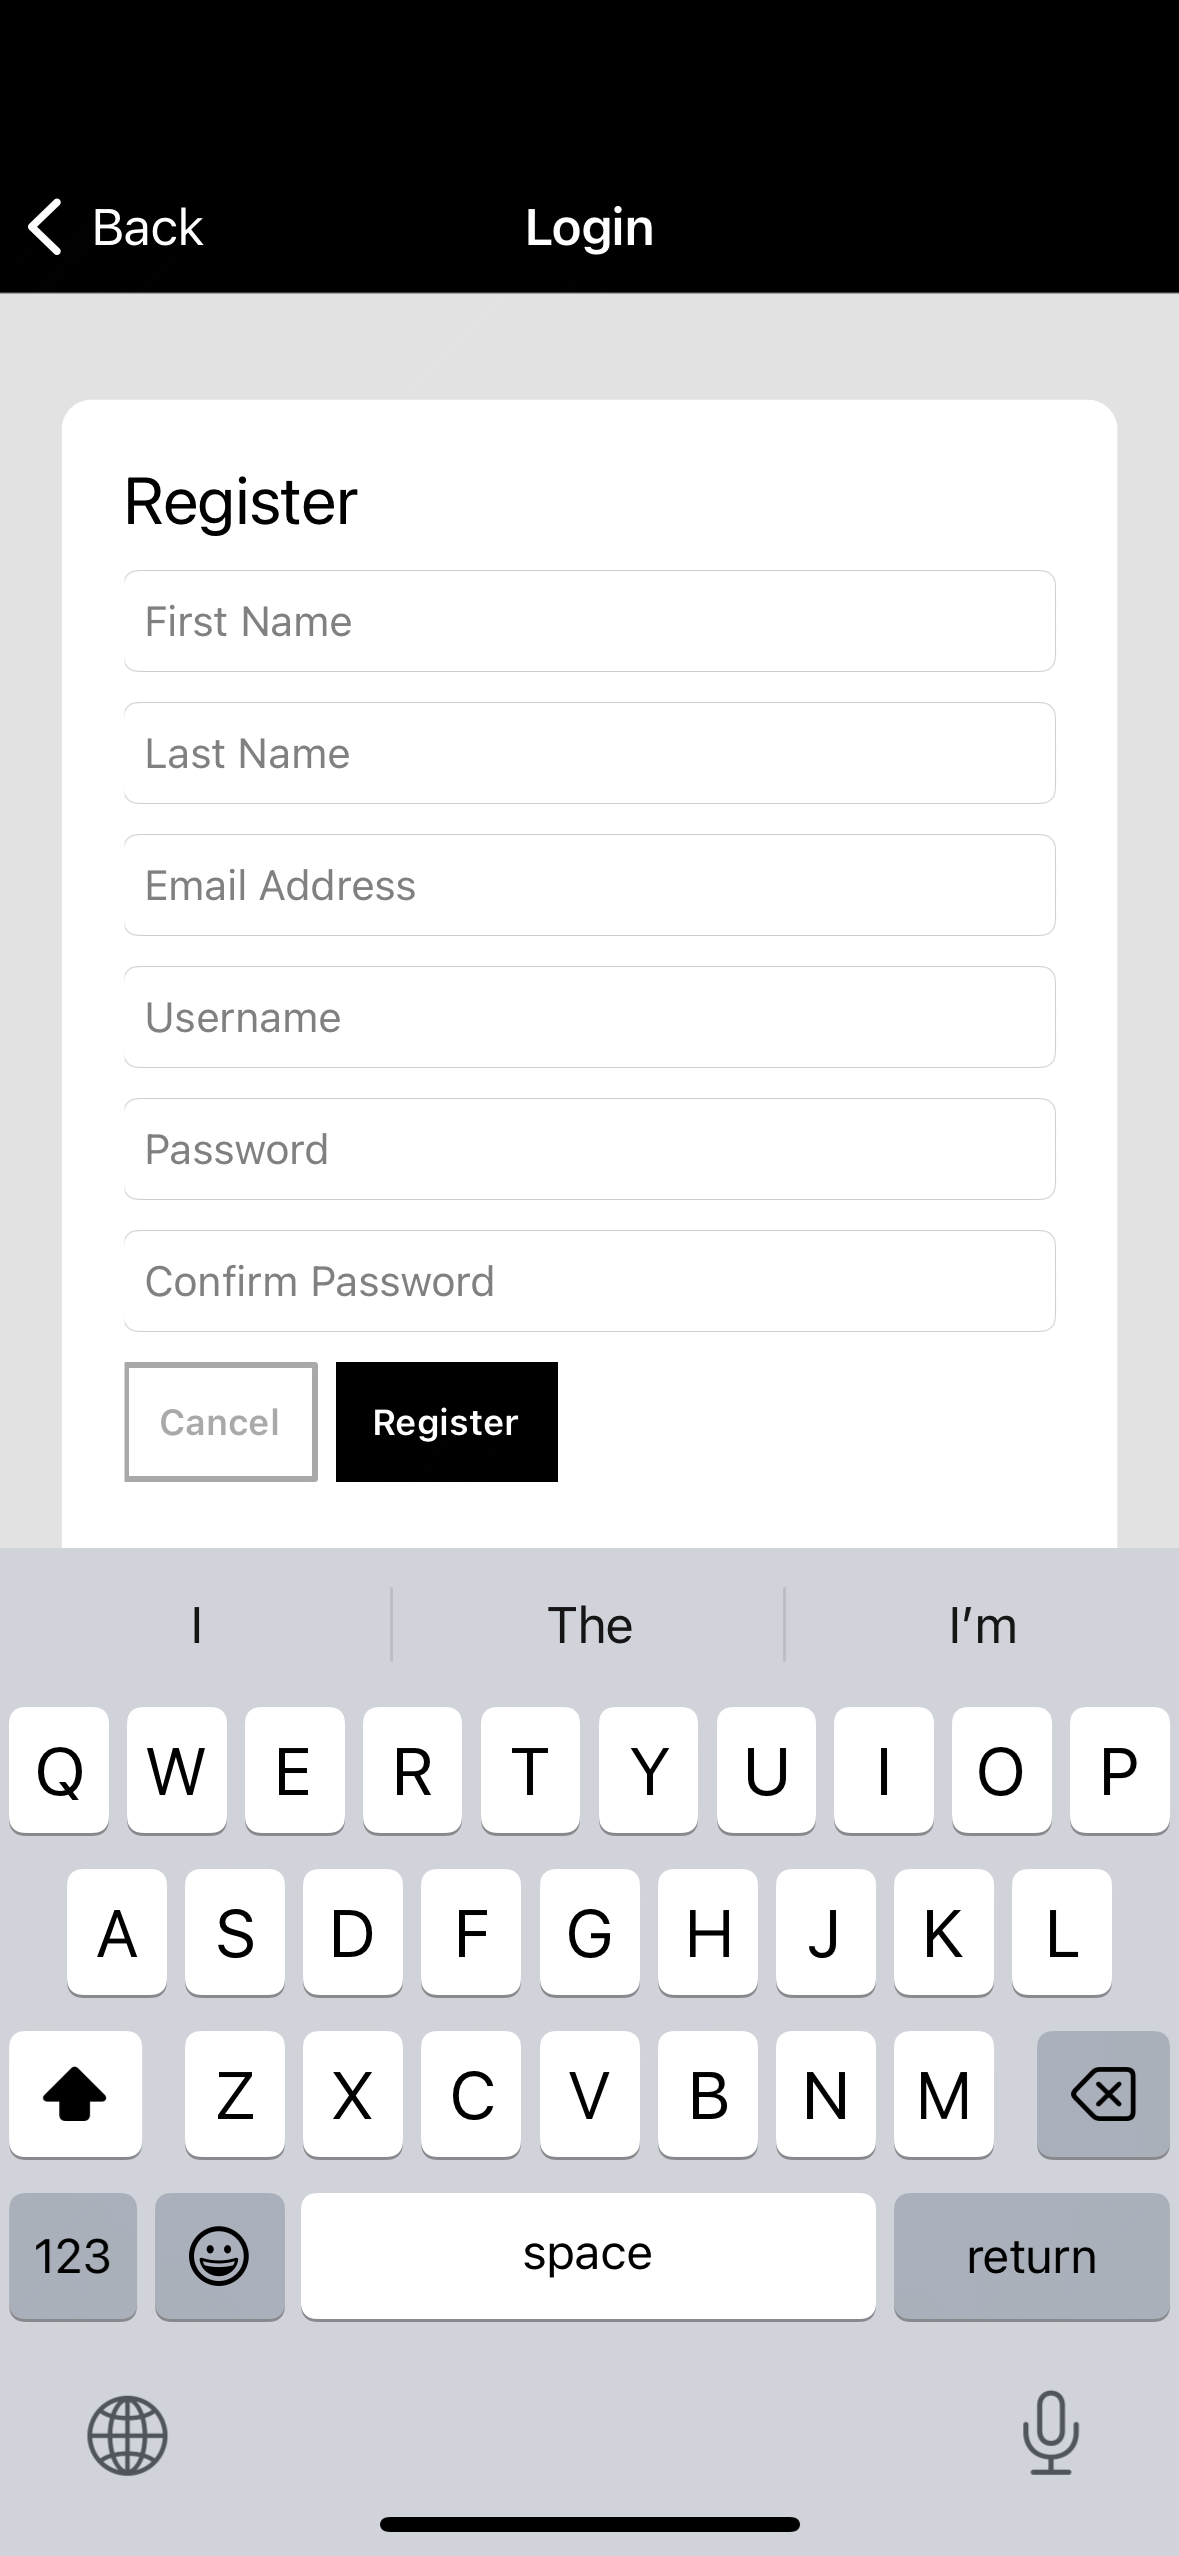Image resolution: width=1179 pixels, height=2556 pixels.
Task: Select the Last Name field
Action: coord(590,753)
